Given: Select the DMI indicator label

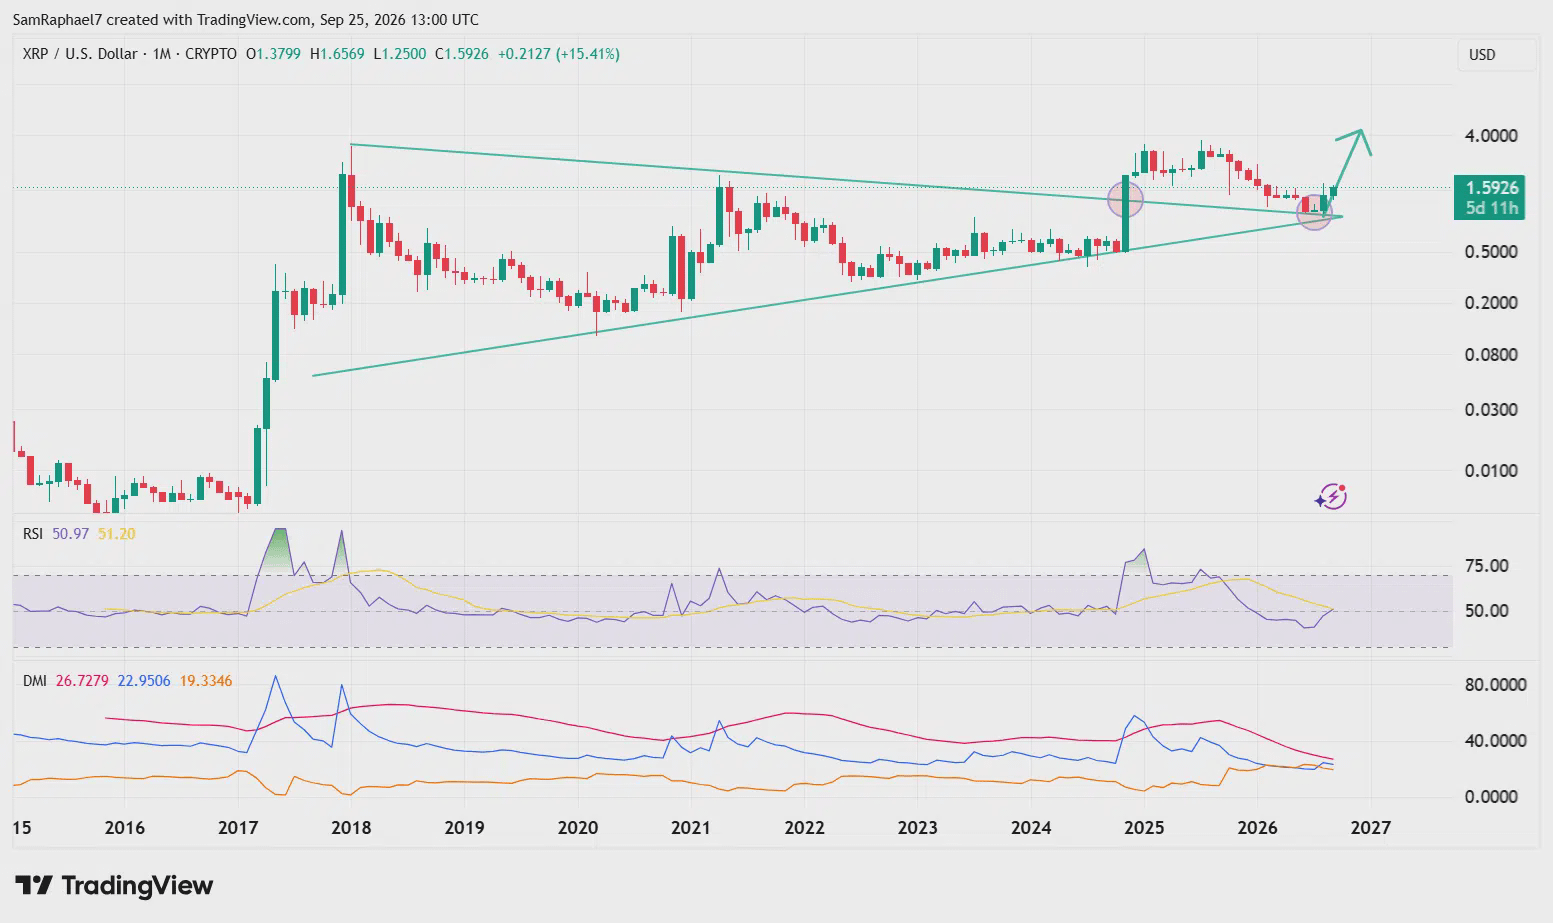Looking at the screenshot, I should click(x=35, y=681).
